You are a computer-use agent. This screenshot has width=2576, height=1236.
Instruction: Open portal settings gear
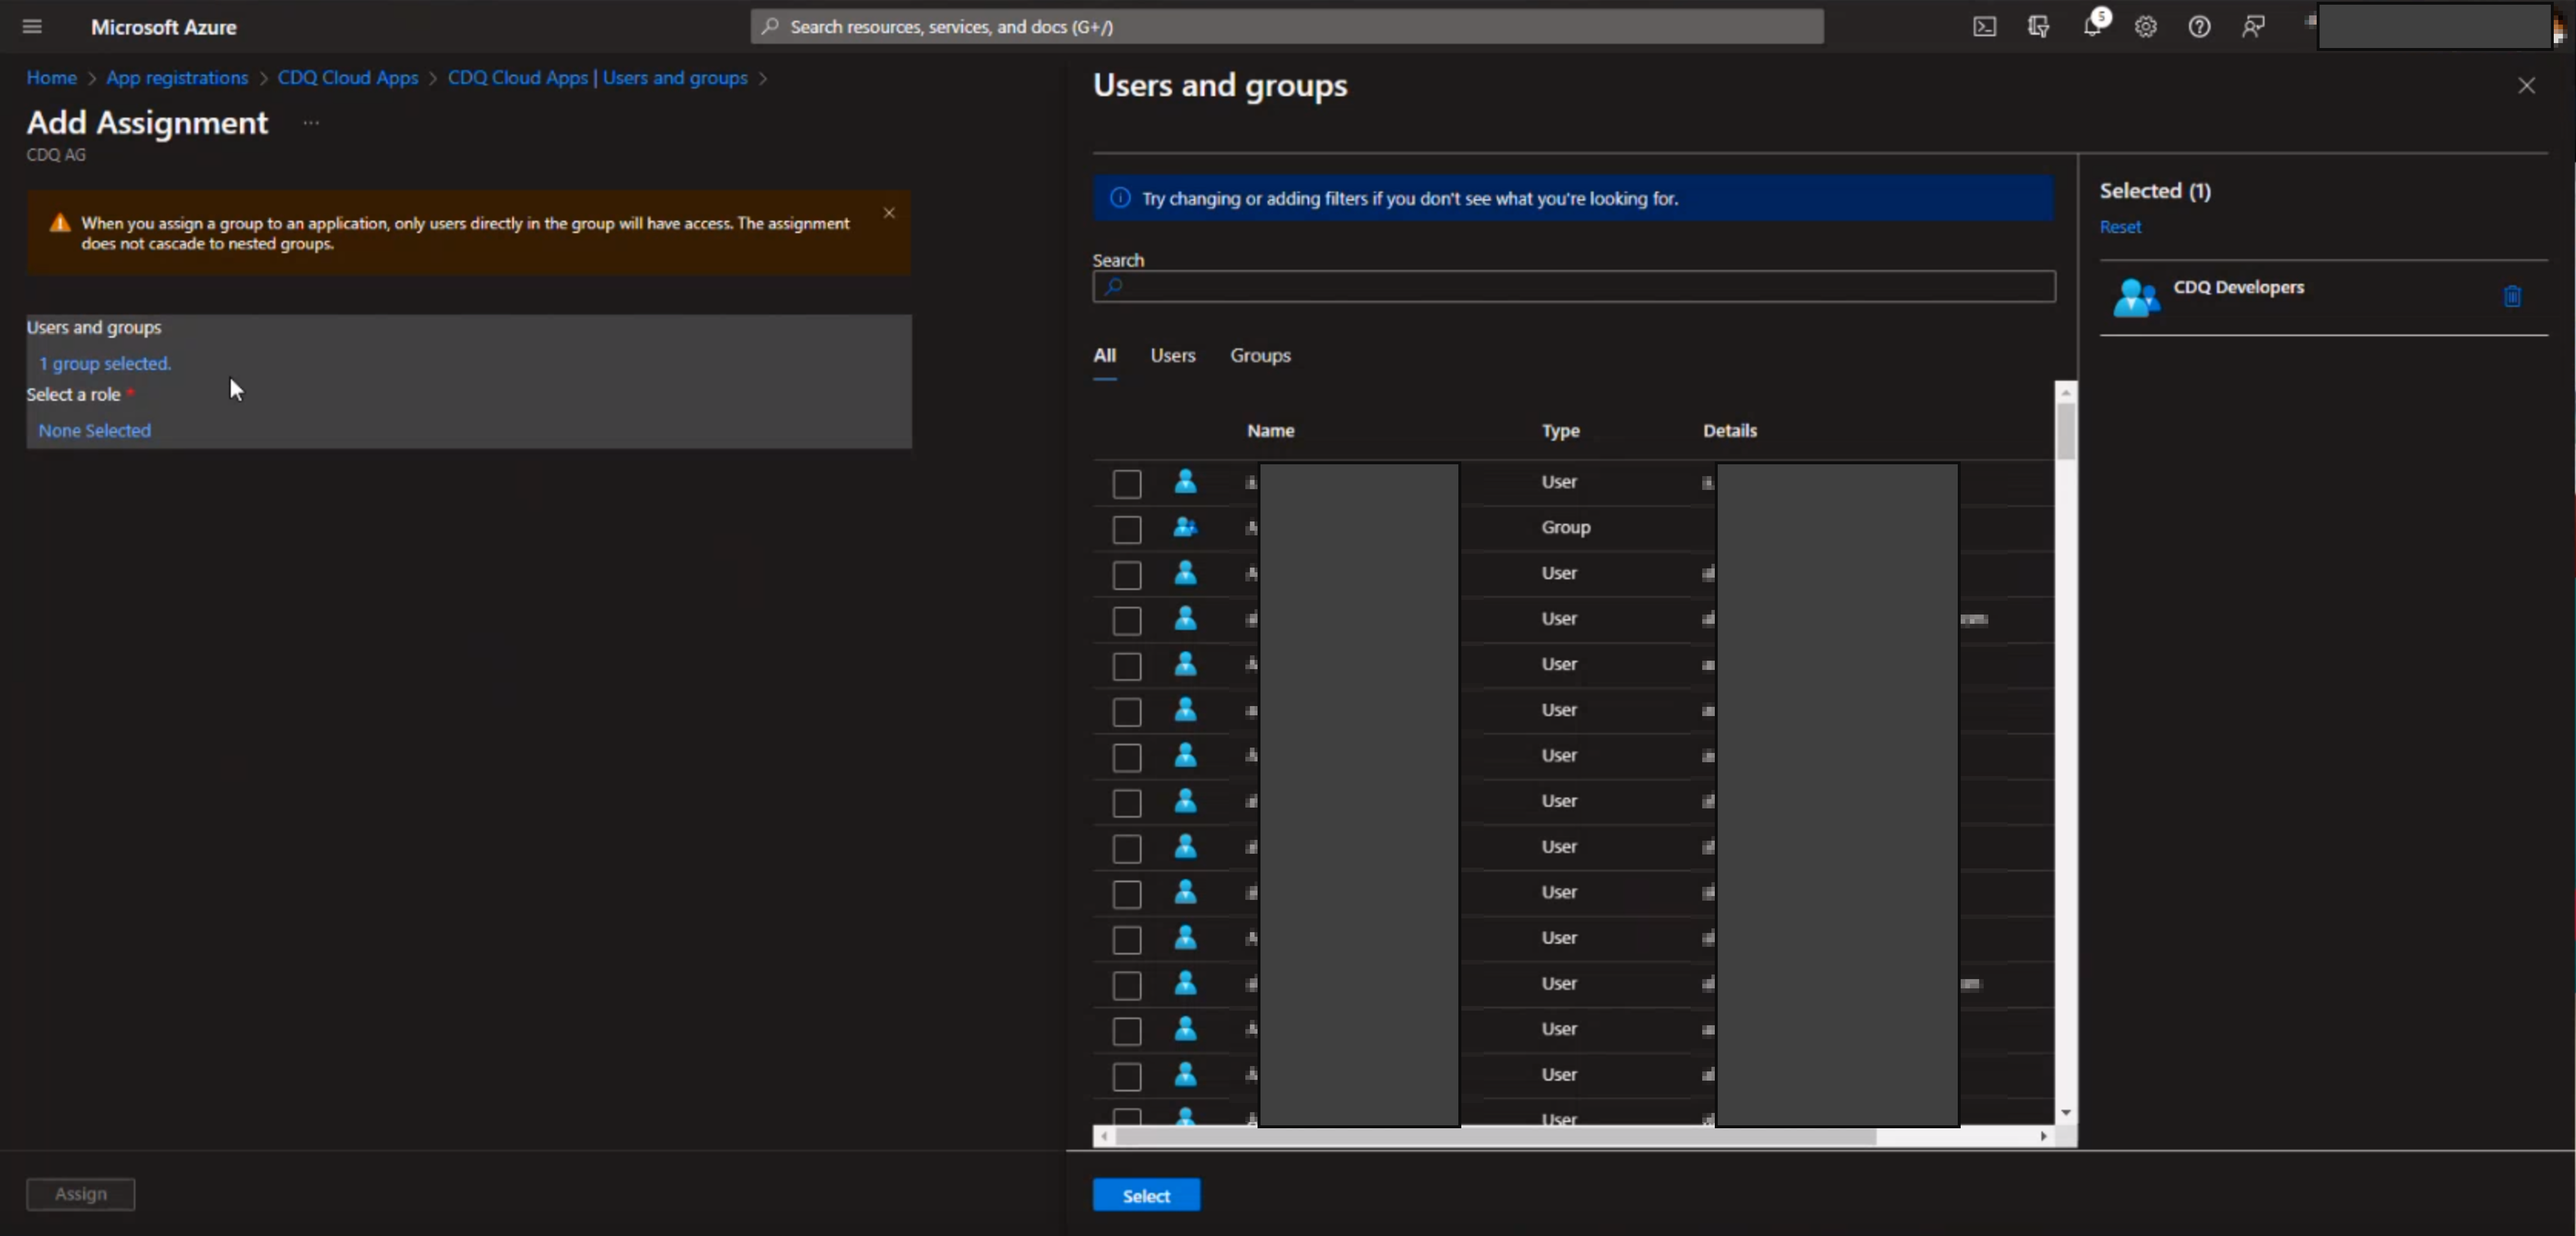click(2145, 27)
